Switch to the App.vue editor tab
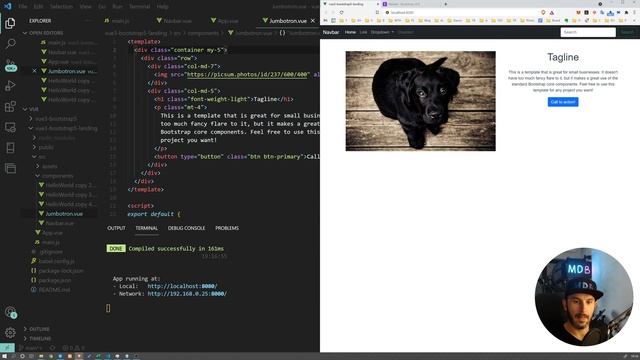640x360 pixels. click(225, 20)
